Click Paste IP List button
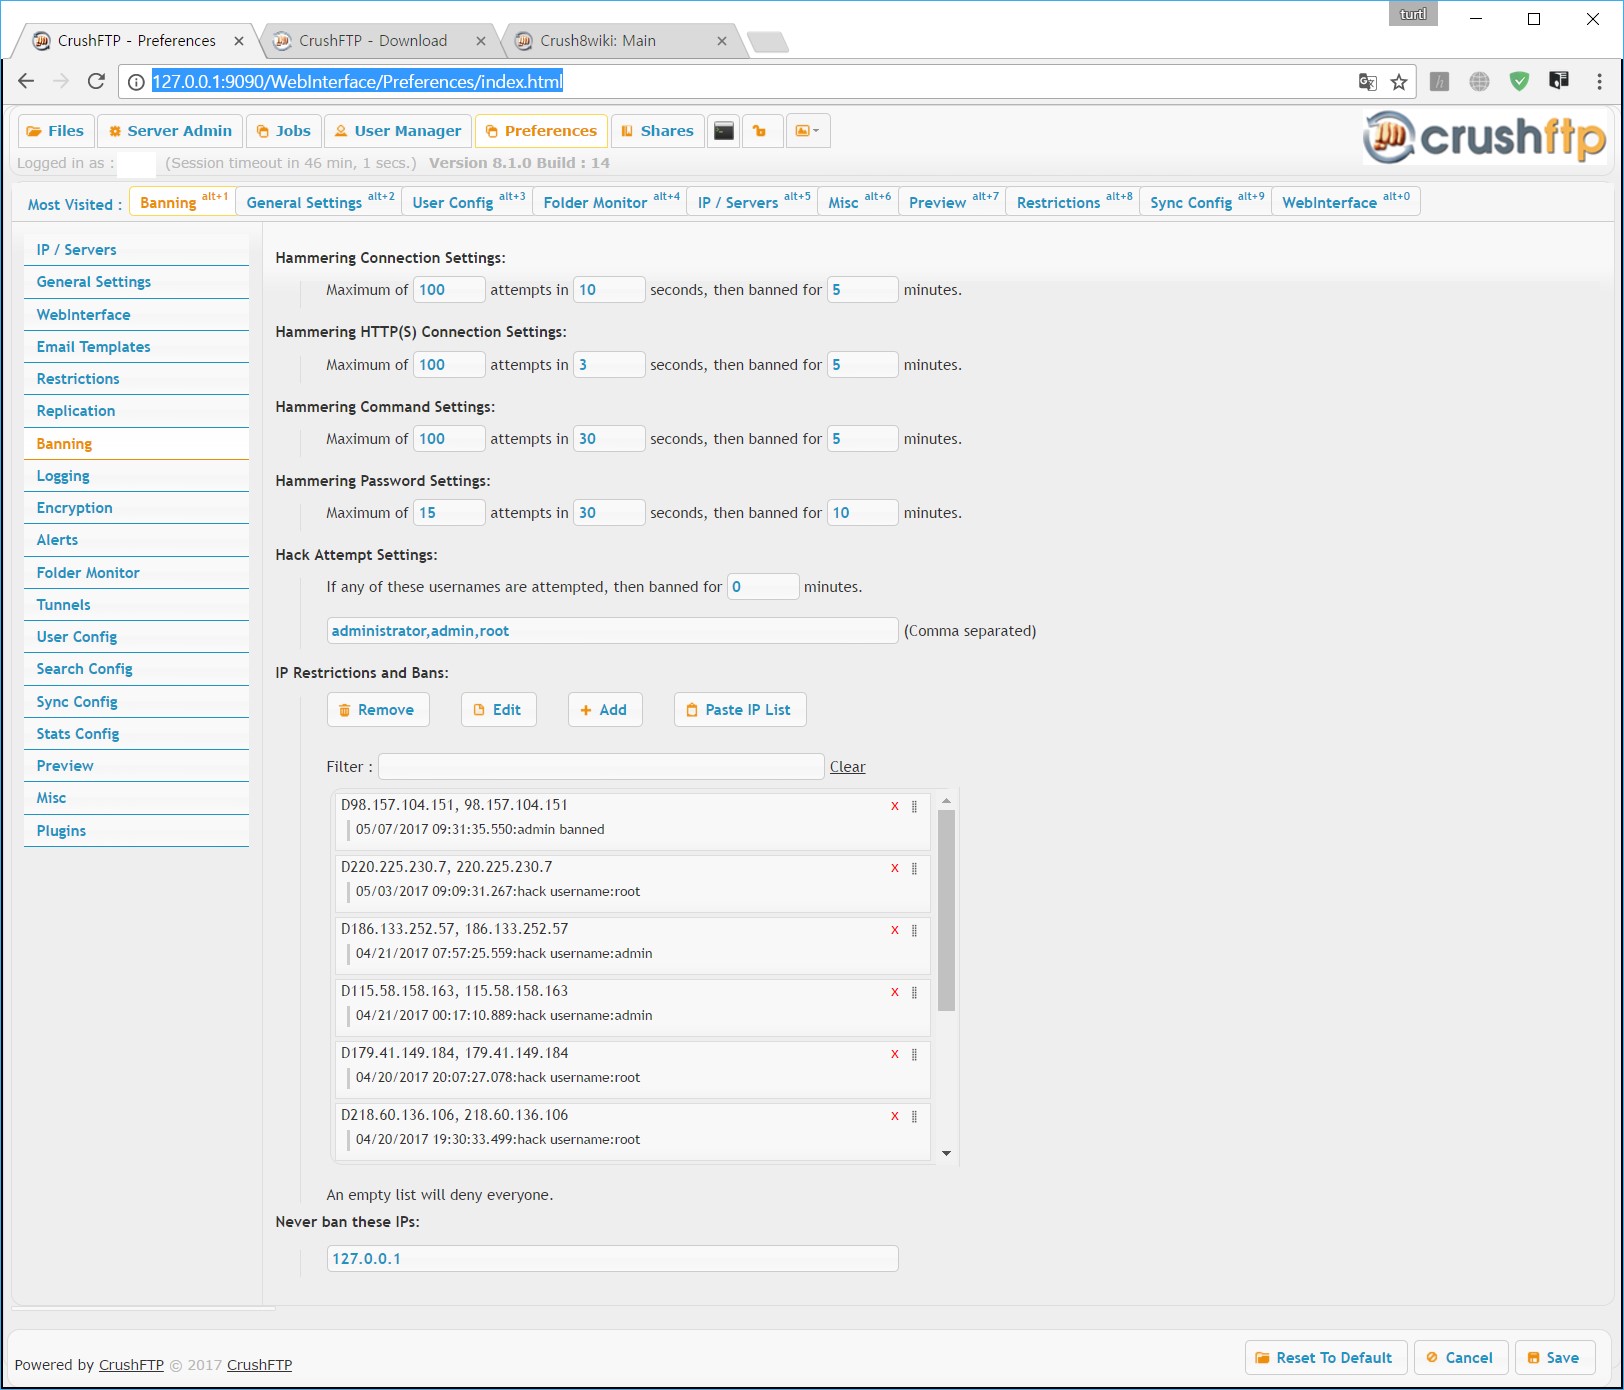This screenshot has height=1390, width=1624. 740,710
